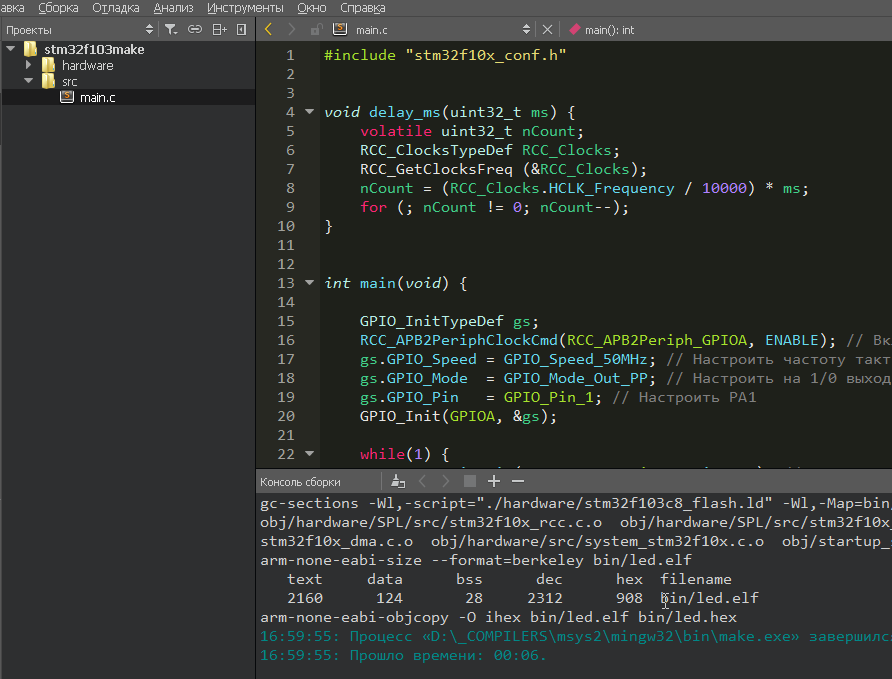Click the filter tree icon in Projects panel
Screen dimensions: 892x679
point(171,30)
